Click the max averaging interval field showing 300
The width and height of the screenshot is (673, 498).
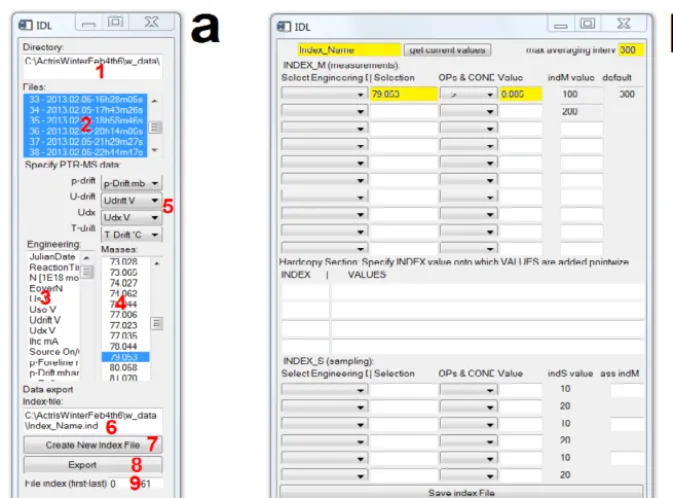click(x=631, y=50)
